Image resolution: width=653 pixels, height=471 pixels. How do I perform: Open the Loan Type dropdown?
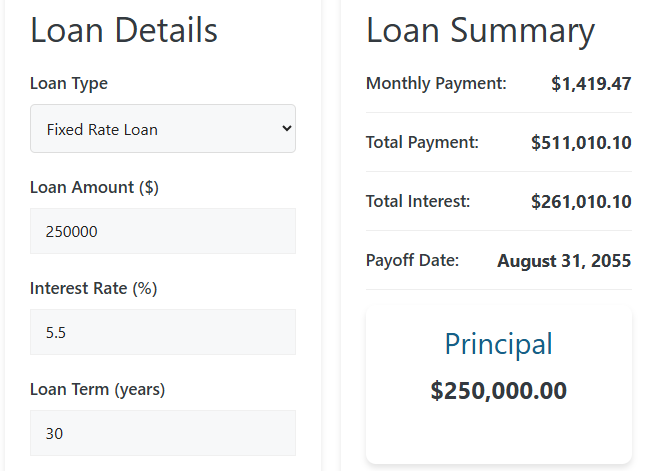click(x=163, y=129)
